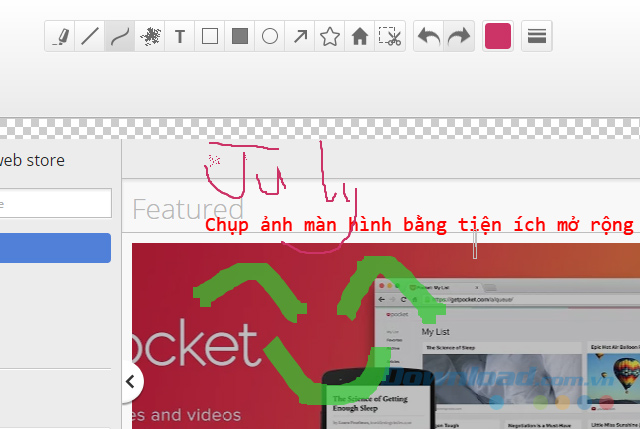Go to previous featured slide
The image size is (640, 429).
pos(131,382)
